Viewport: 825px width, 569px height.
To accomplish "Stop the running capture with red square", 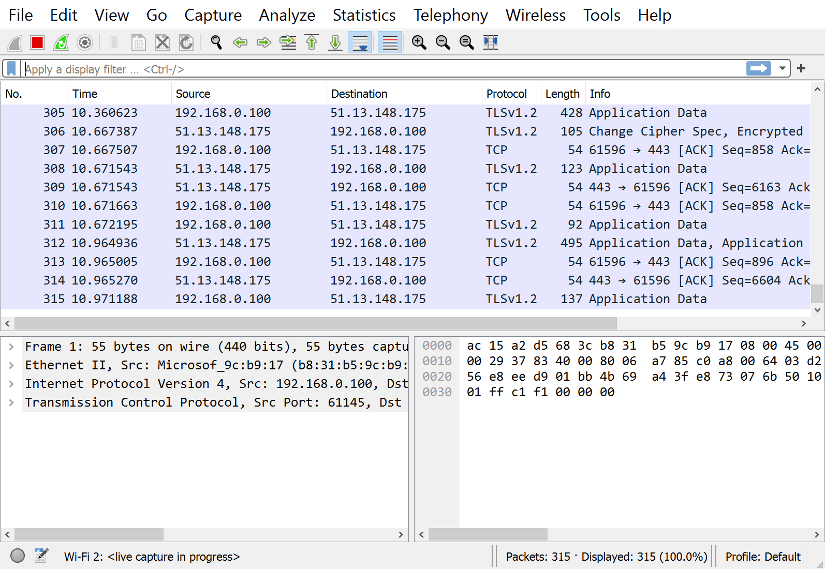I will pos(37,43).
